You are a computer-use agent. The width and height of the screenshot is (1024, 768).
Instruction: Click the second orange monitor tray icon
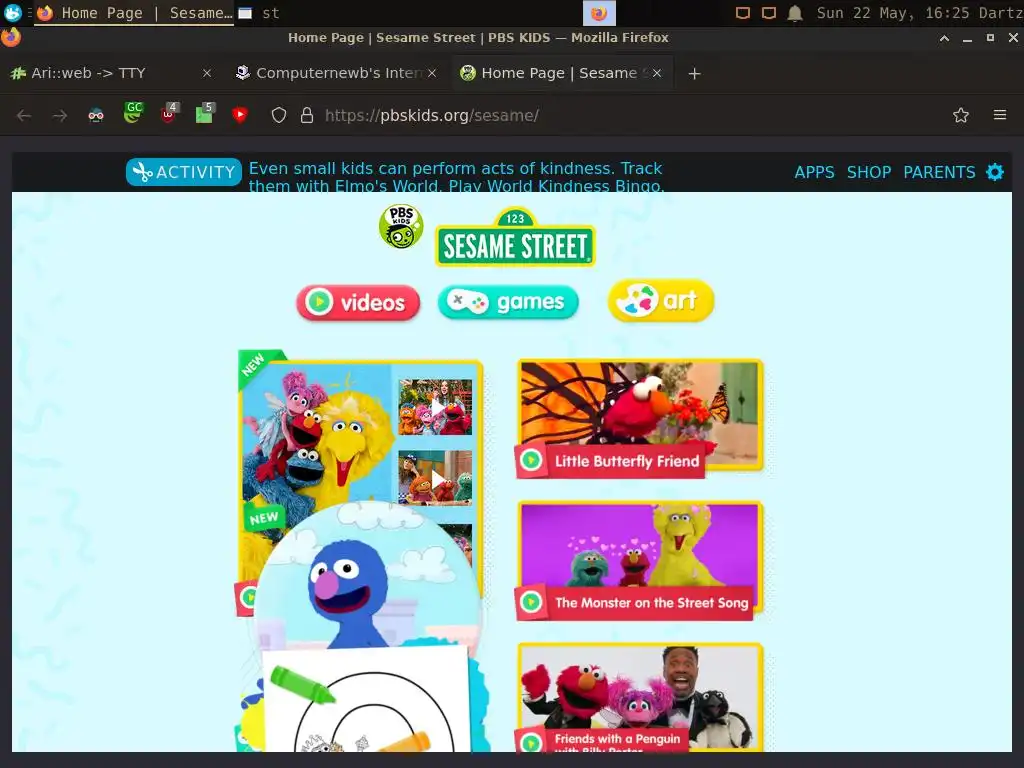(x=769, y=13)
